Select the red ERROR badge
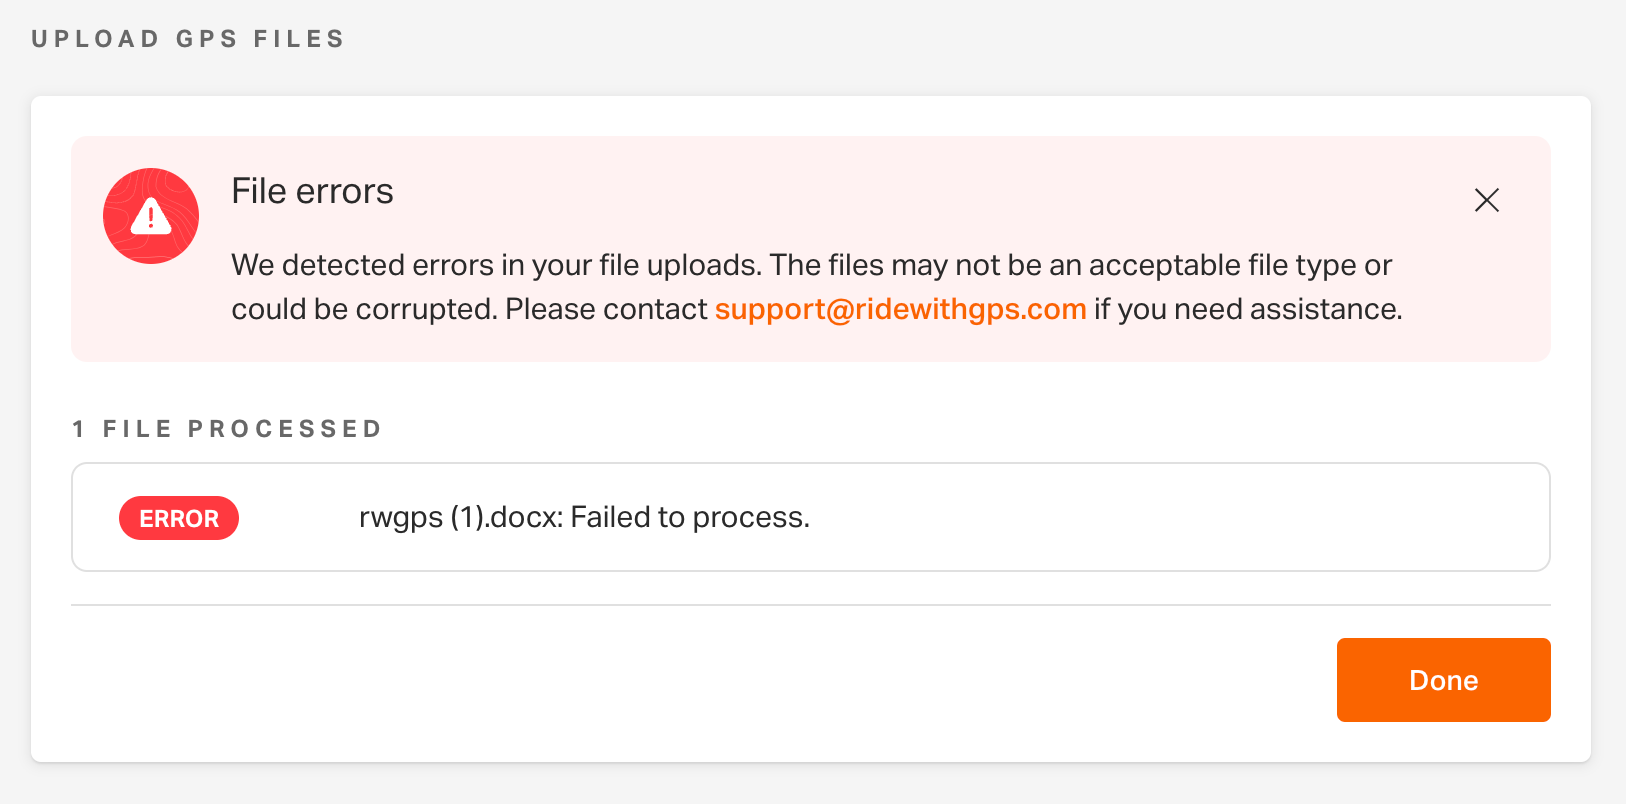The image size is (1626, 804). coord(179,518)
